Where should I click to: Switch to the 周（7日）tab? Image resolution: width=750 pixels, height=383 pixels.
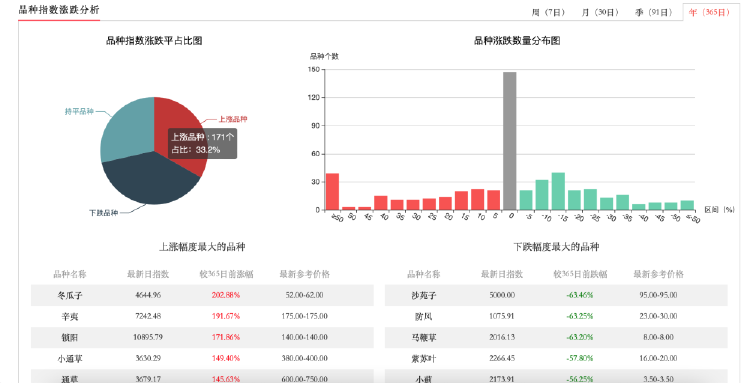(548, 12)
